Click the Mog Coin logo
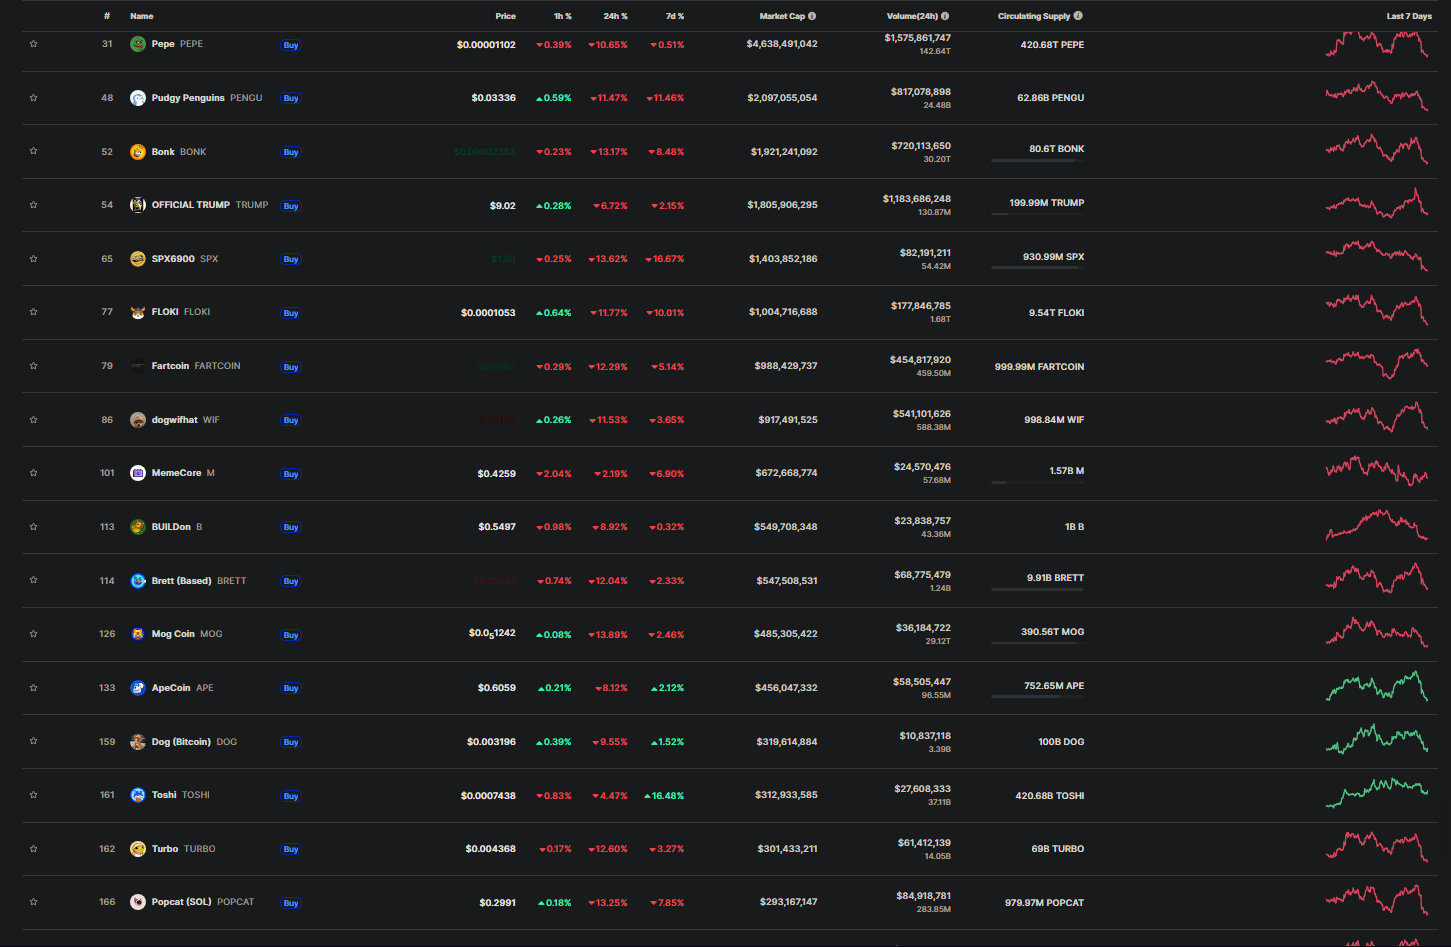The width and height of the screenshot is (1451, 947). click(138, 634)
